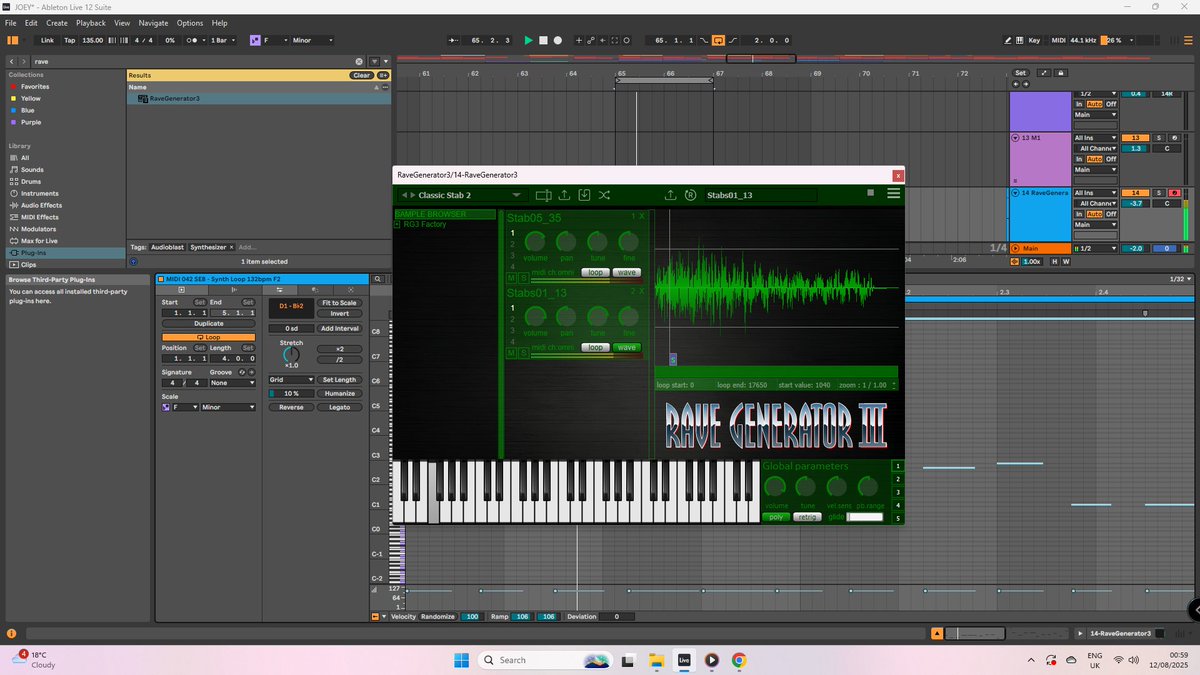Click the Stabs01_13 pan knob
This screenshot has height=675, width=1200.
[x=567, y=316]
